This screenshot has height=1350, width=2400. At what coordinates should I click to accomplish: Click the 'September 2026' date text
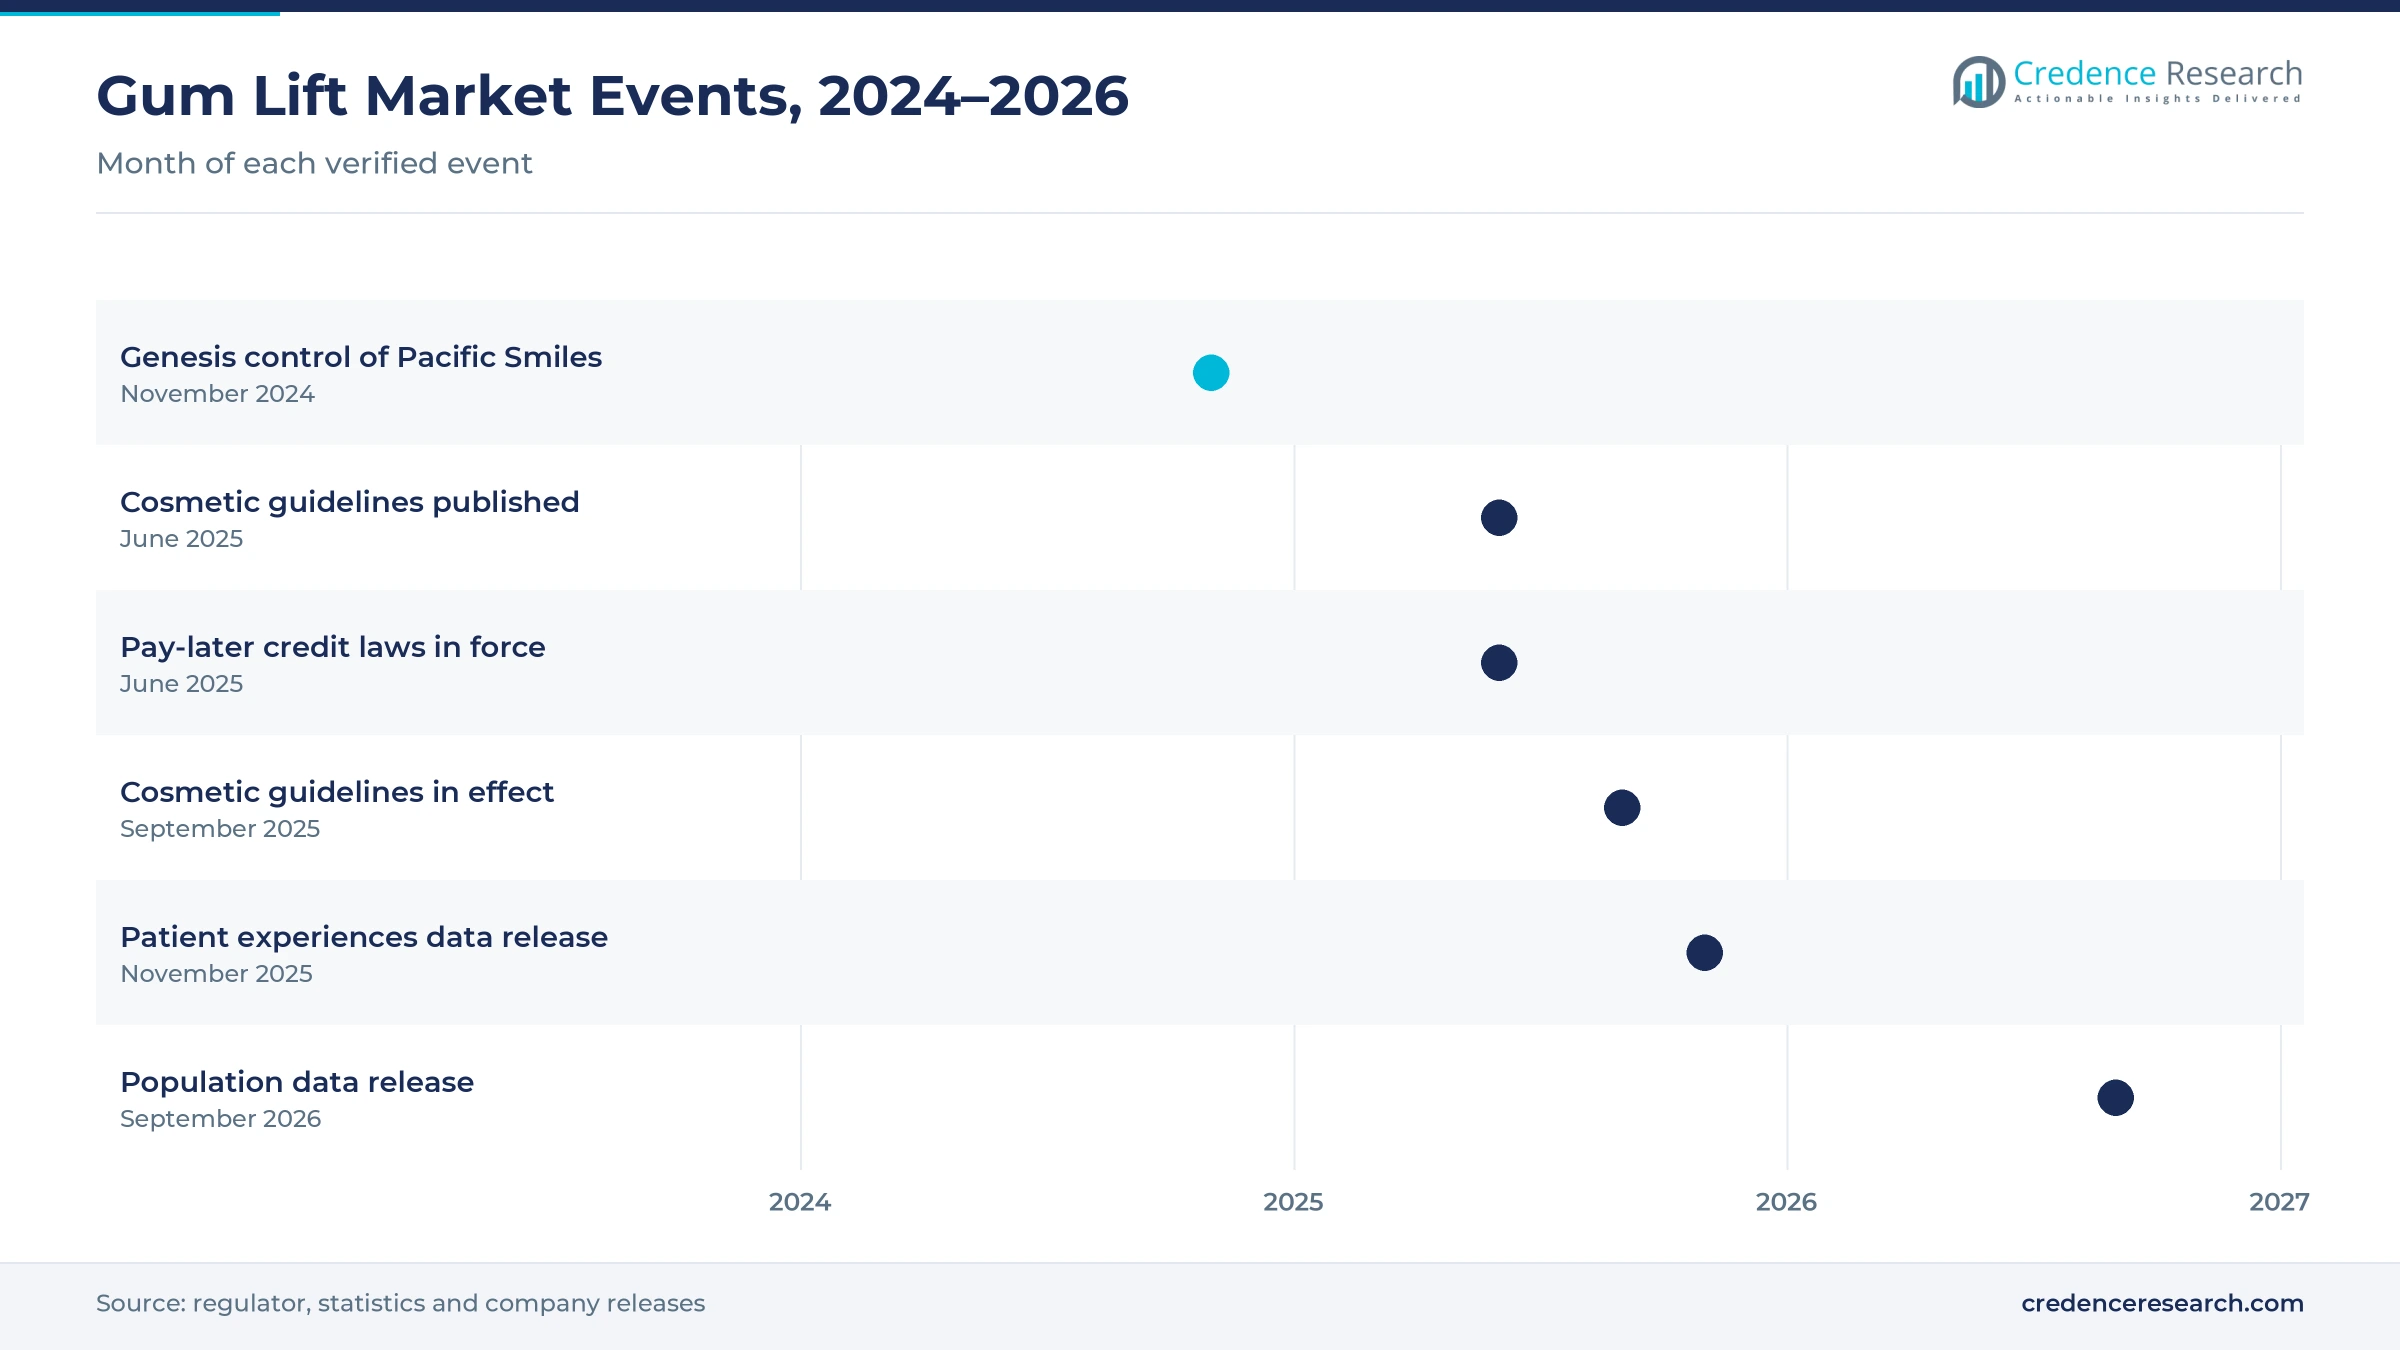[x=221, y=1119]
